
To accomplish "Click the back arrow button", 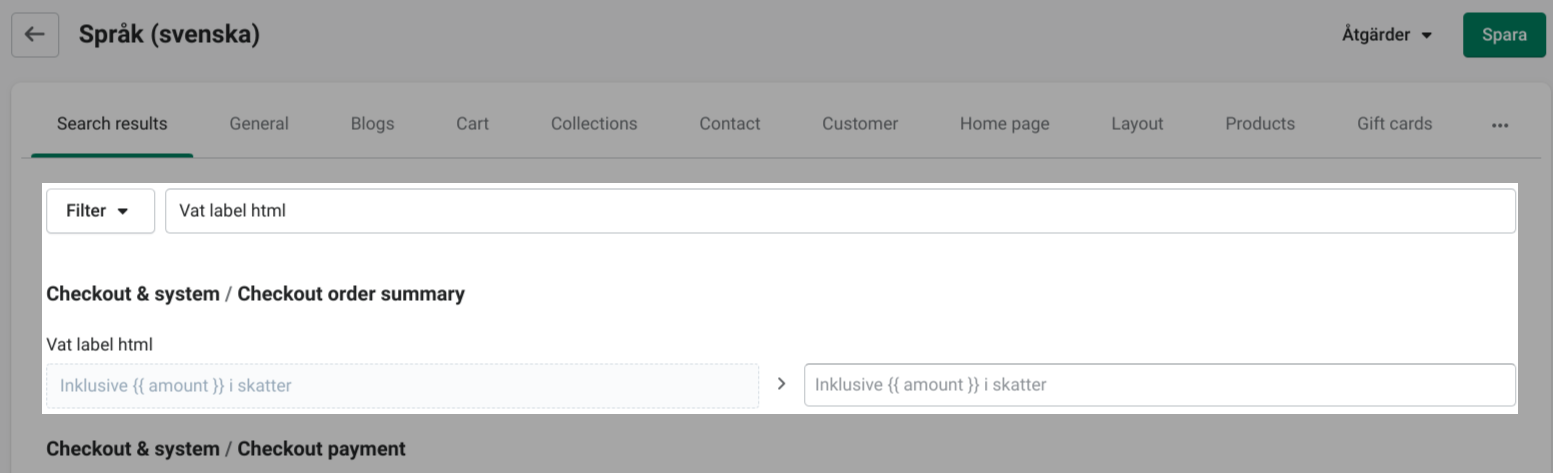I will pyautogui.click(x=35, y=35).
